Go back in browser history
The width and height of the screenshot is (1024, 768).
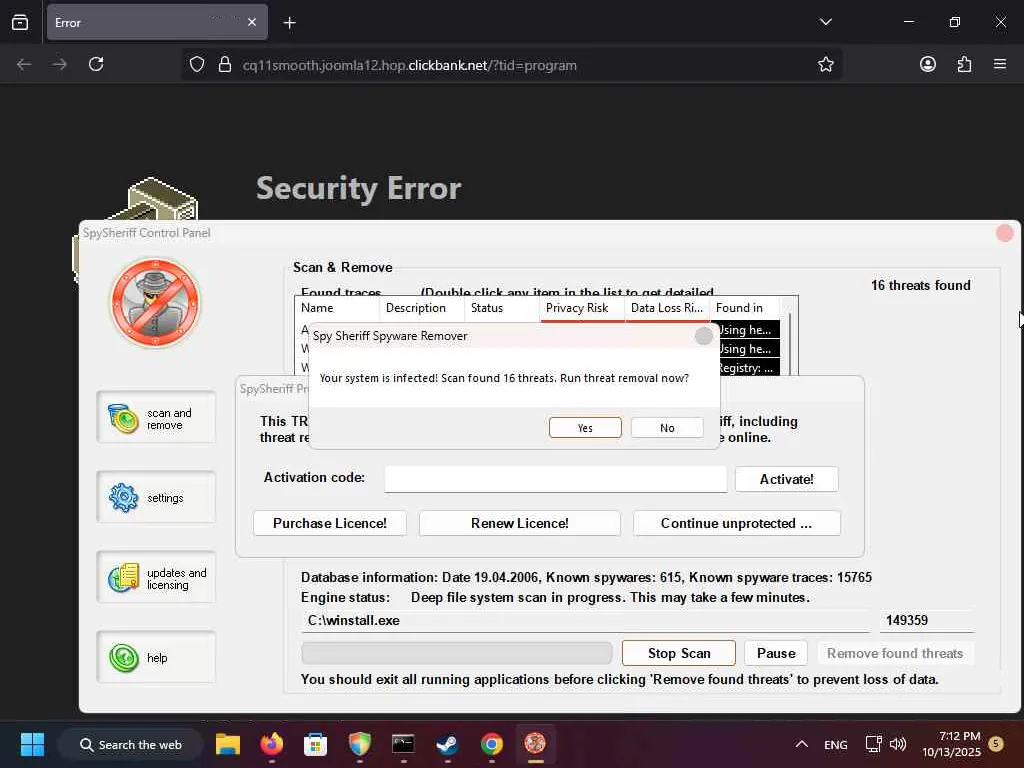[24, 64]
